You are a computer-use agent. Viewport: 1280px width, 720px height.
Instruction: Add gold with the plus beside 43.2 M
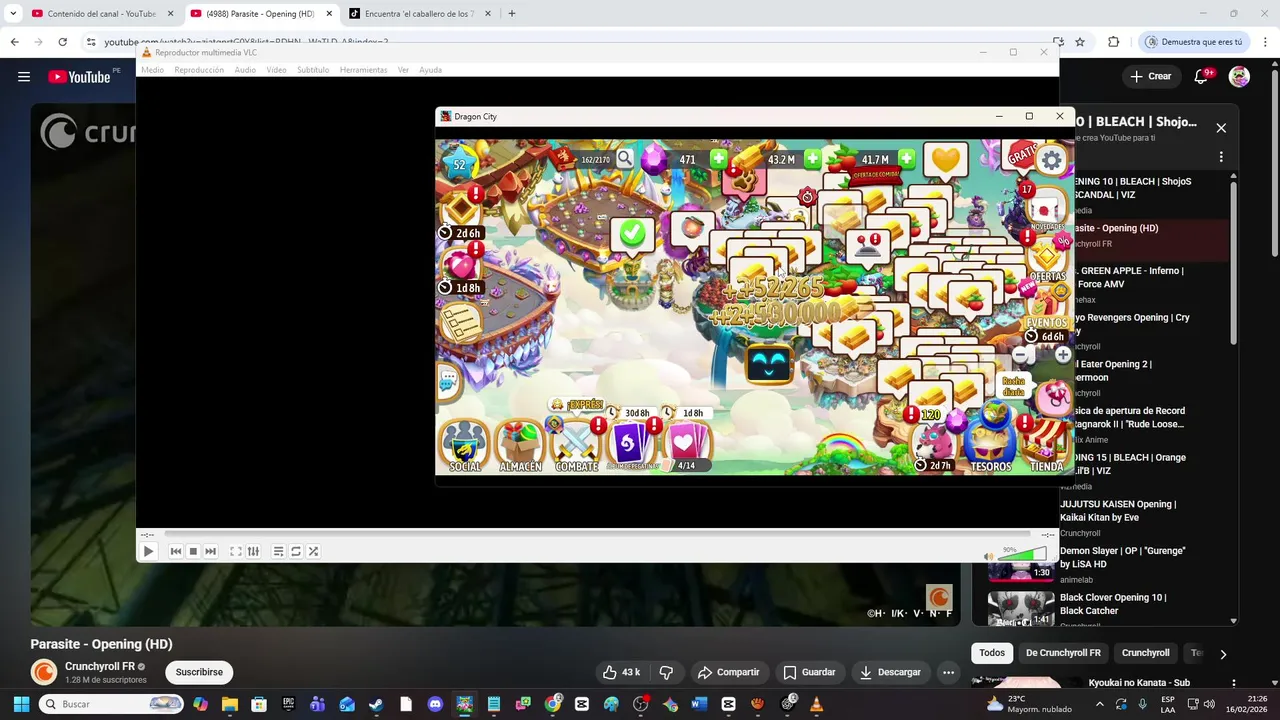click(813, 159)
